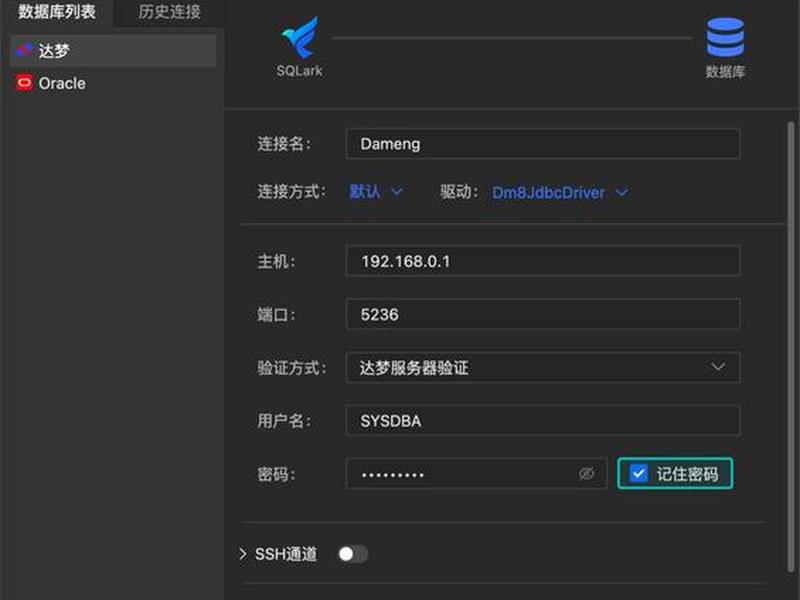Switch to the 数据库列表 tab
Screen dimensions: 800x600
[x=57, y=12]
